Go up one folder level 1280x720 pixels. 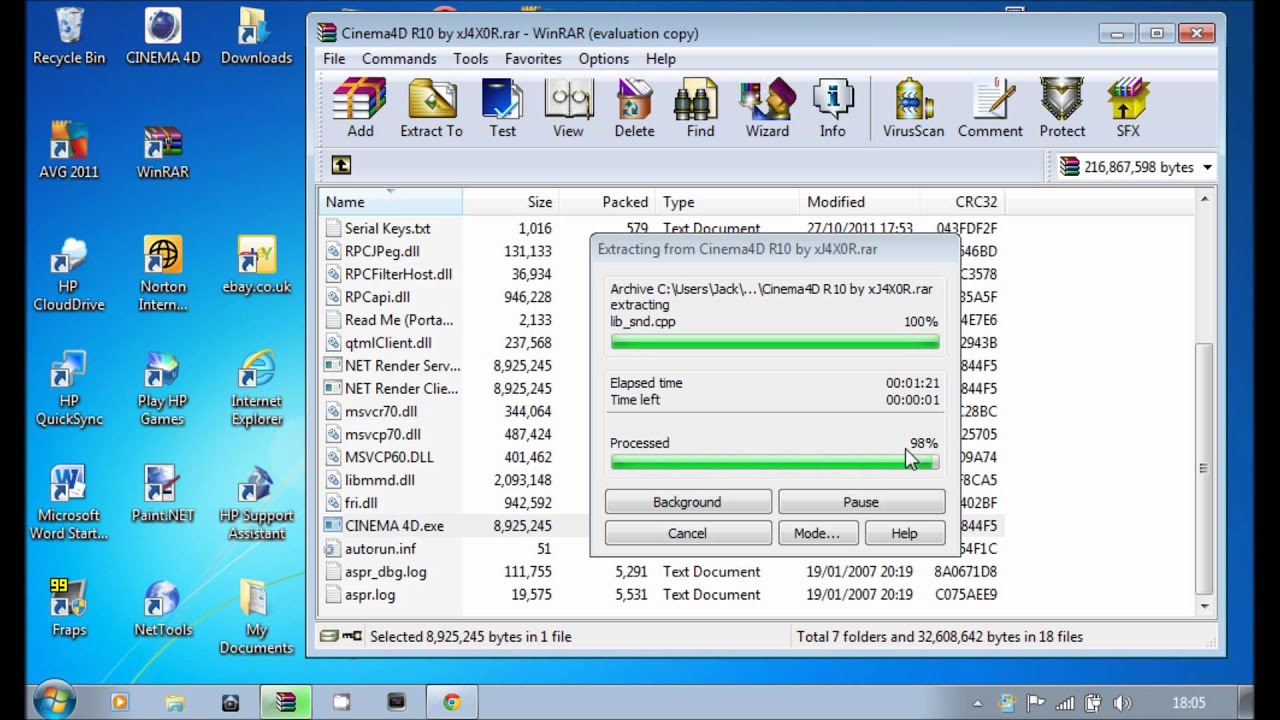[x=341, y=165]
